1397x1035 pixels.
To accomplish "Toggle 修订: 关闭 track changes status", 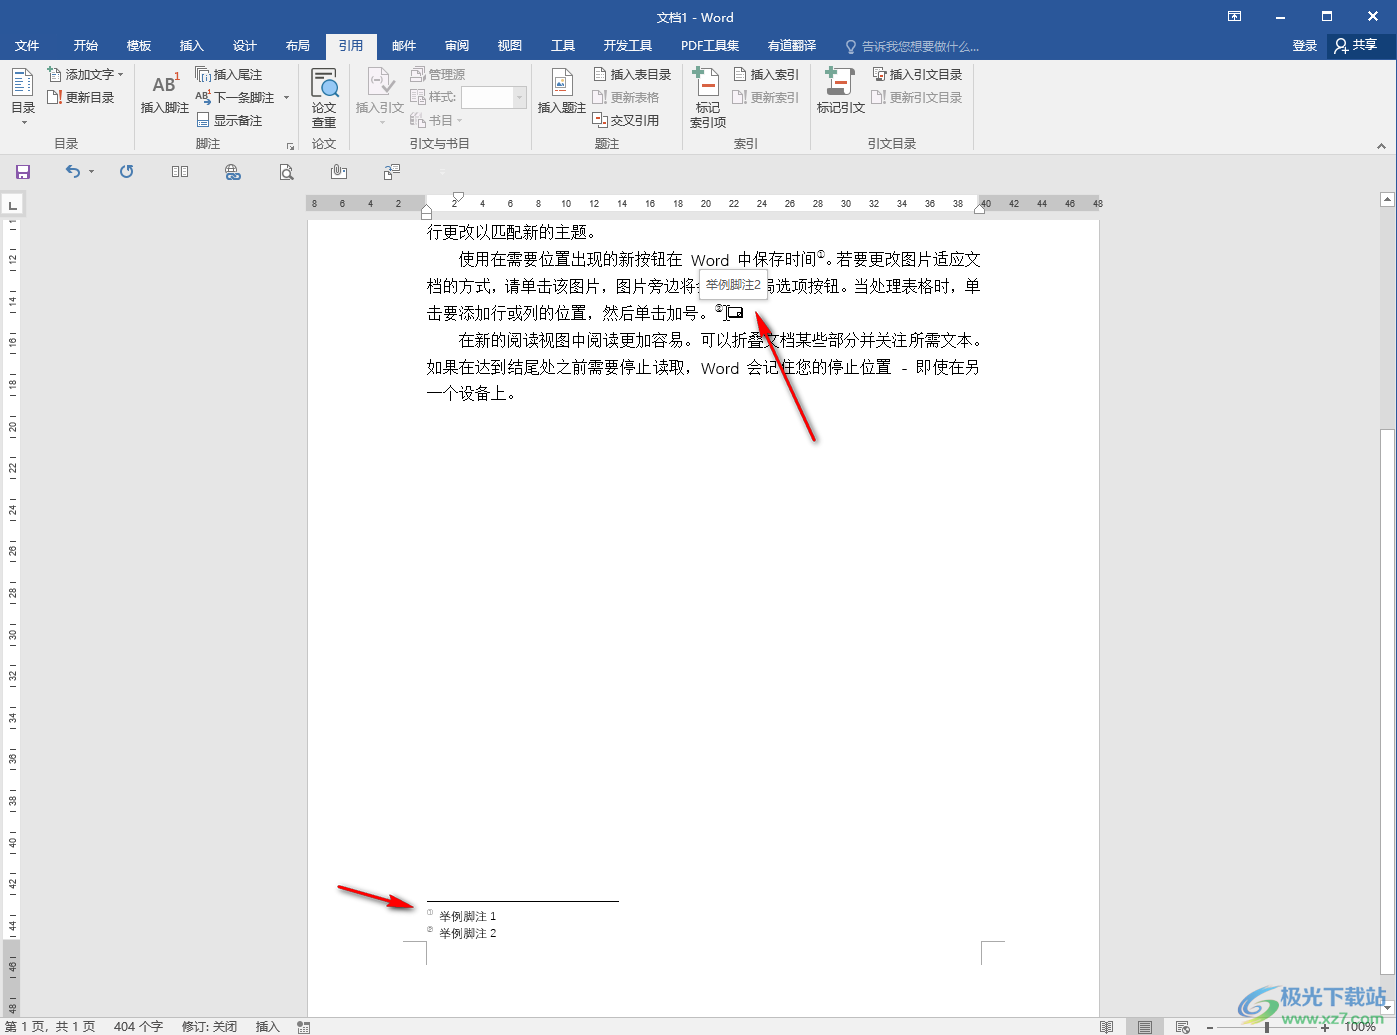I will [209, 1027].
